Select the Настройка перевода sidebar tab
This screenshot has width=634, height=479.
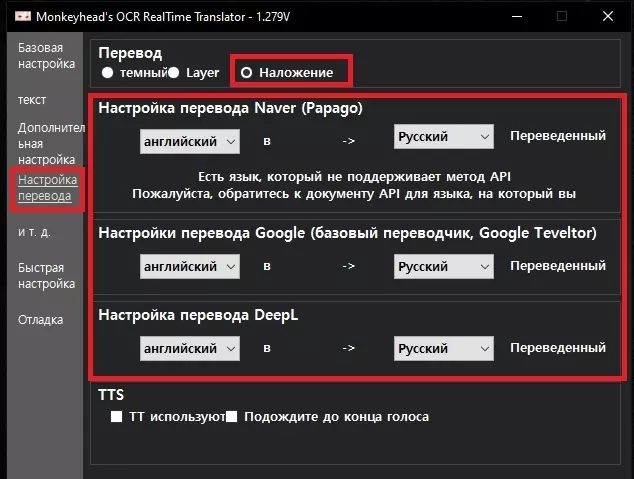click(47, 188)
